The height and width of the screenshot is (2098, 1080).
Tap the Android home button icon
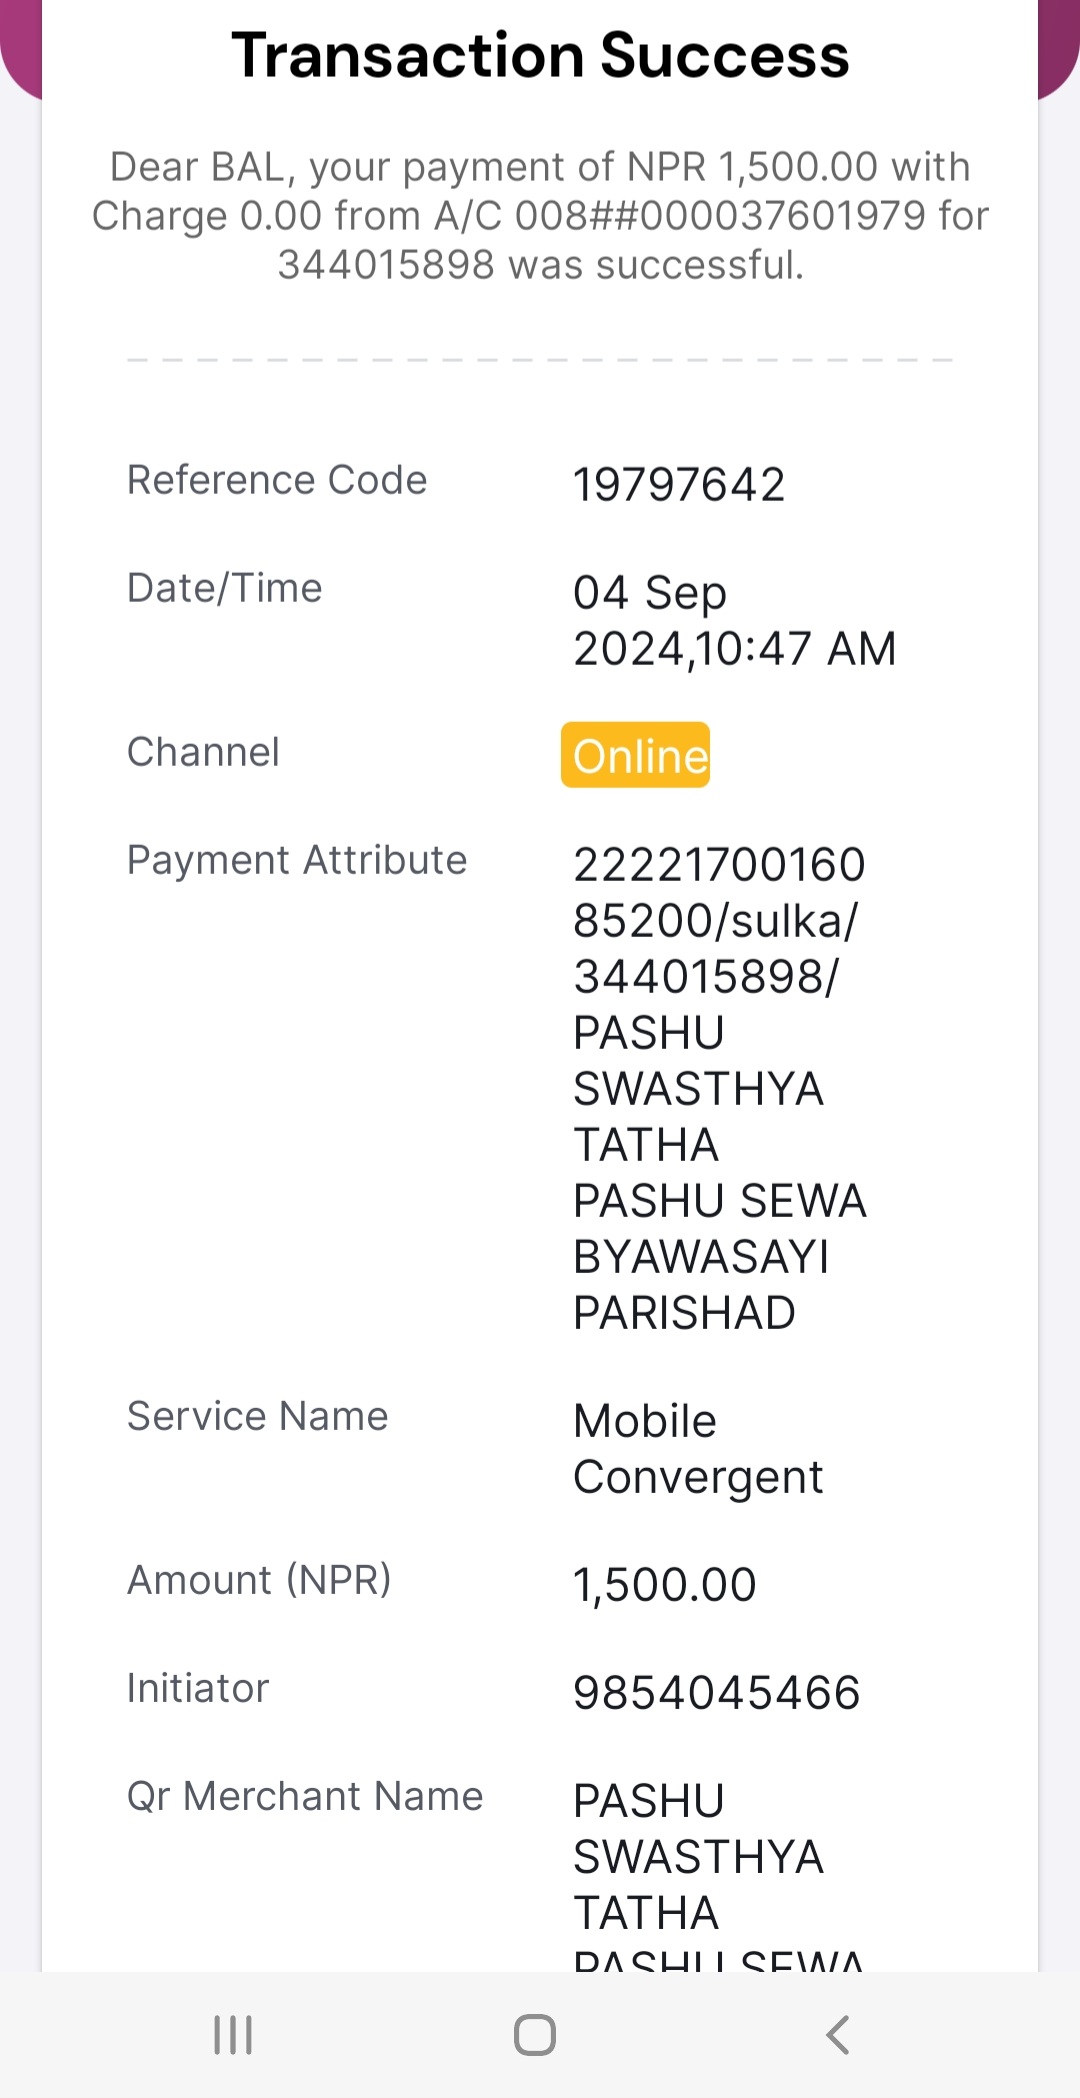click(x=535, y=2034)
